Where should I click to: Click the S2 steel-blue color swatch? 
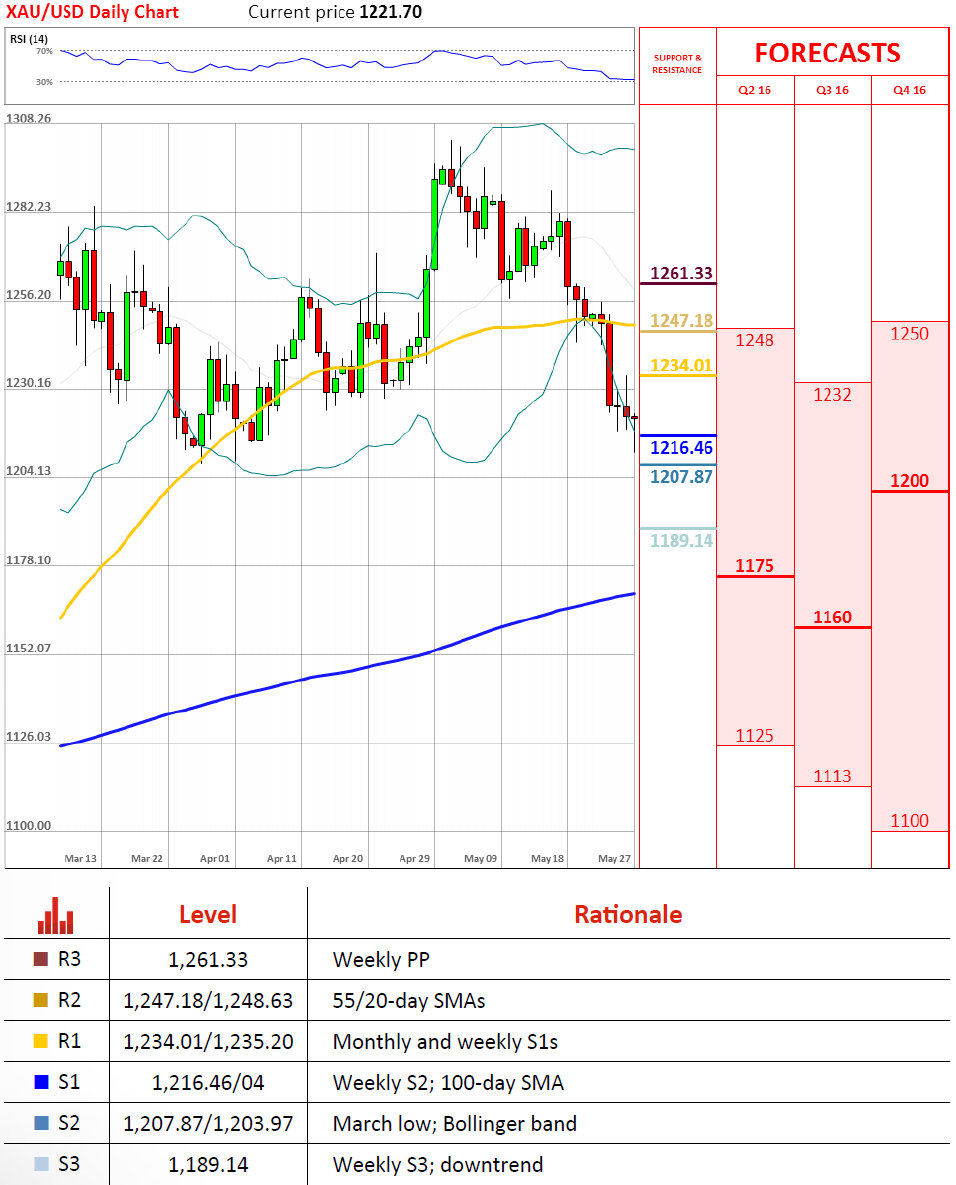pyautogui.click(x=41, y=1123)
